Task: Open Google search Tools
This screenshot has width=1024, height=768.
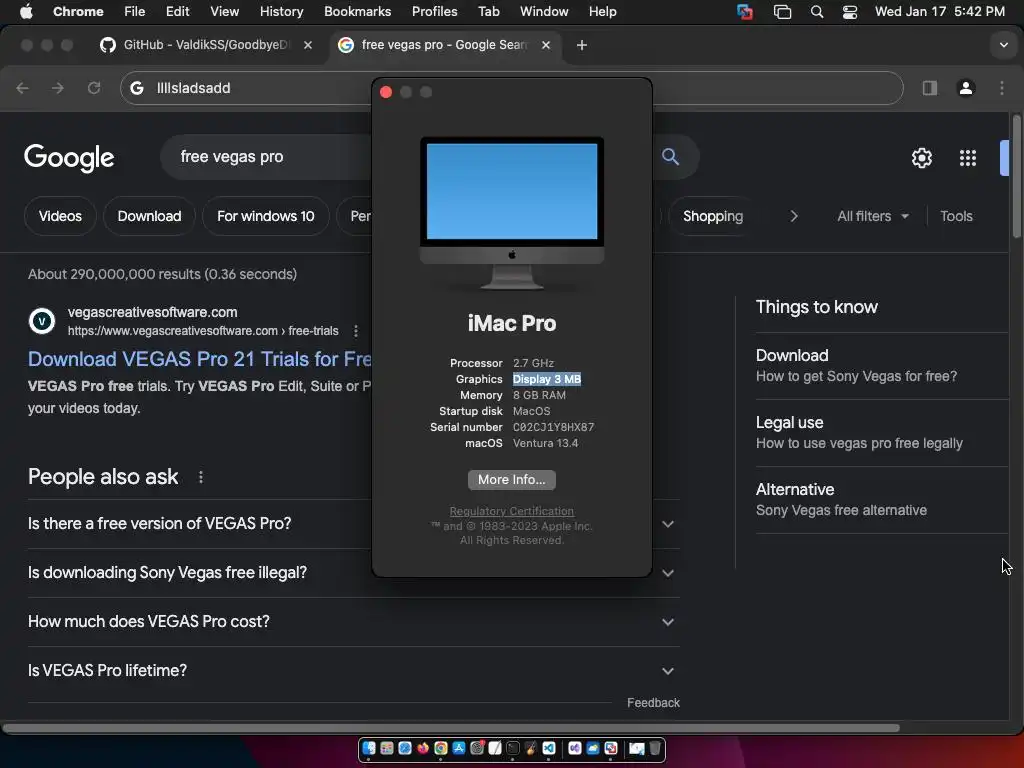Action: (956, 216)
